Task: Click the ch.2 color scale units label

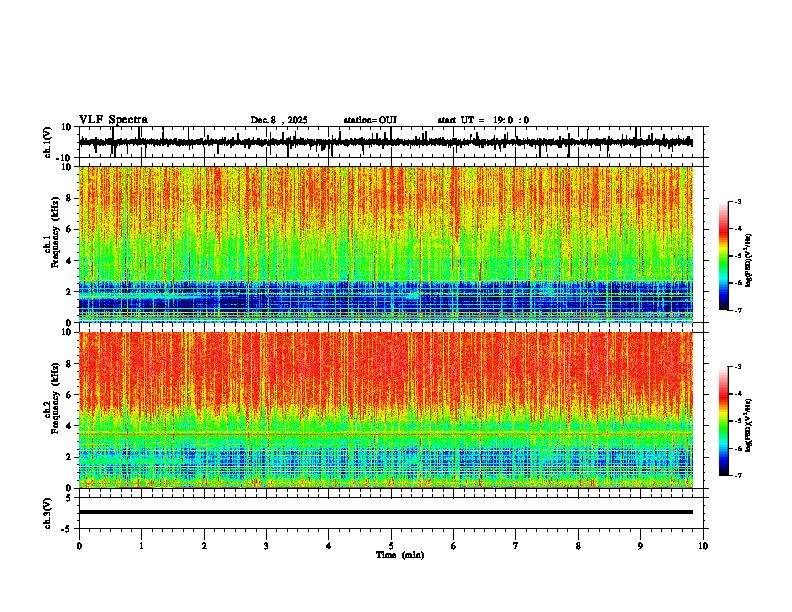Action: point(749,425)
